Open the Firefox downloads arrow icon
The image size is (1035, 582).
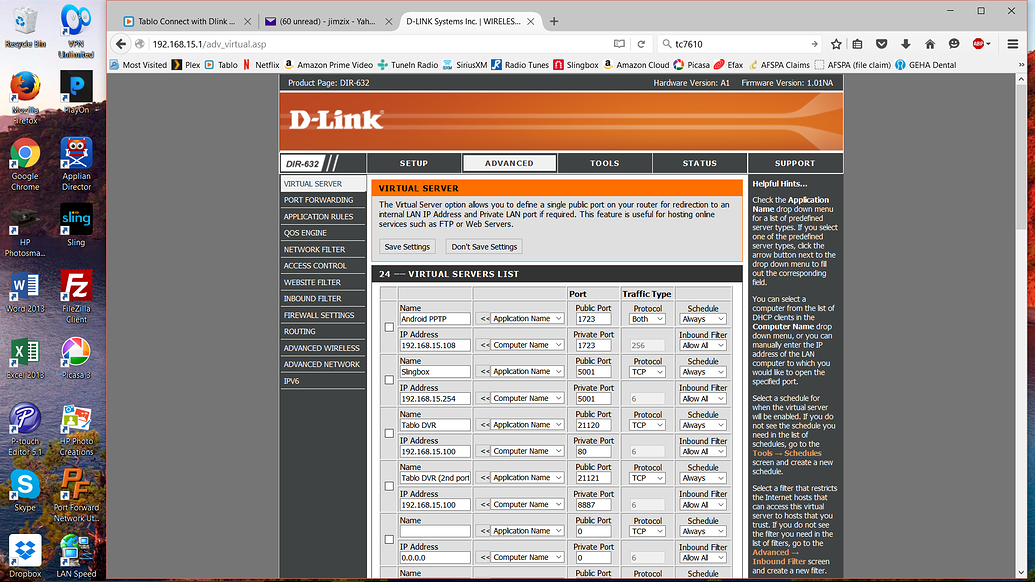pos(906,44)
